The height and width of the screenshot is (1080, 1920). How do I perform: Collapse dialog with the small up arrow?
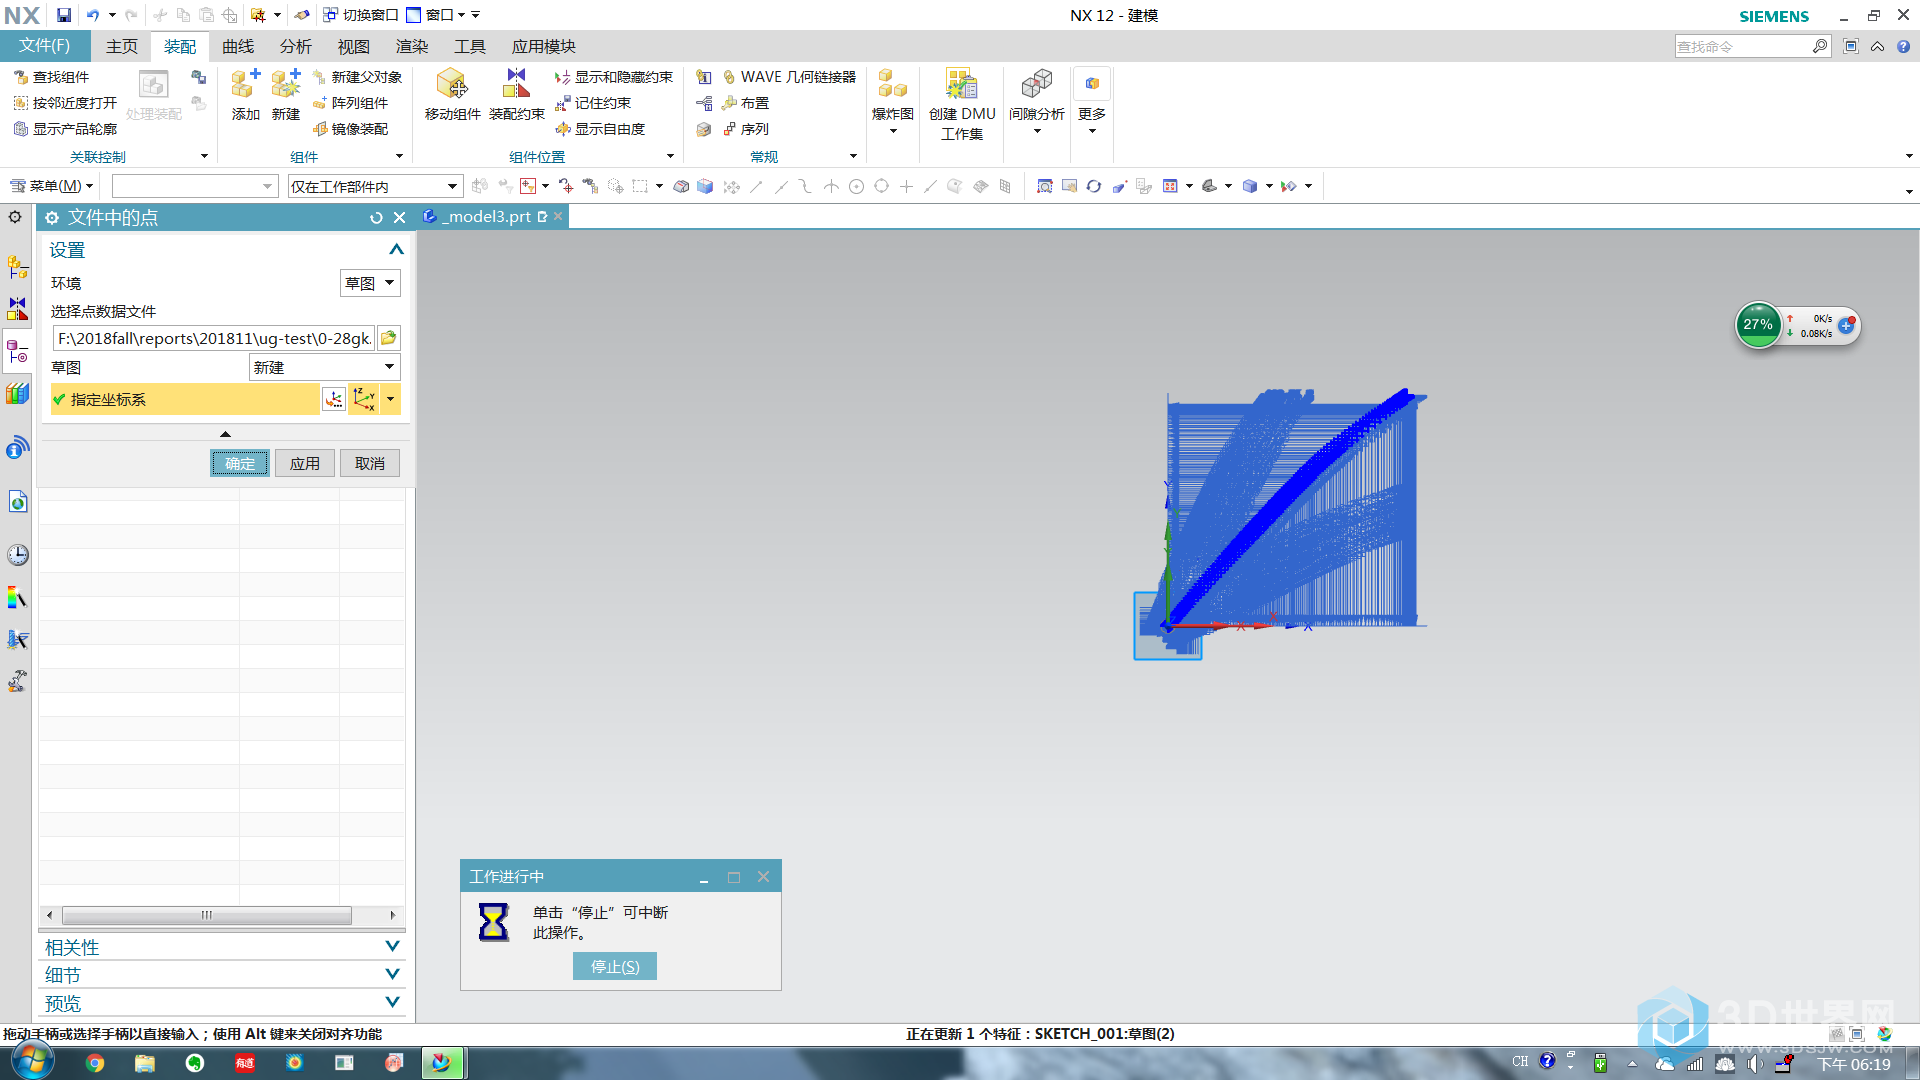(x=225, y=434)
